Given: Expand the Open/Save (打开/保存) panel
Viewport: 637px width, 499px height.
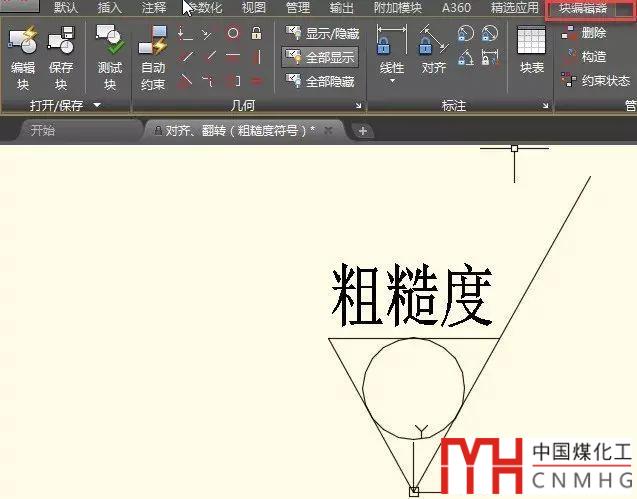Looking at the screenshot, I should 97,105.
